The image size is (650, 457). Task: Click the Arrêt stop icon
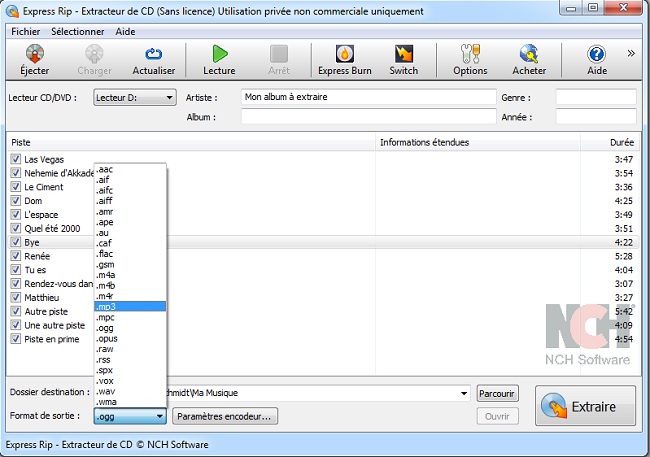pos(279,60)
